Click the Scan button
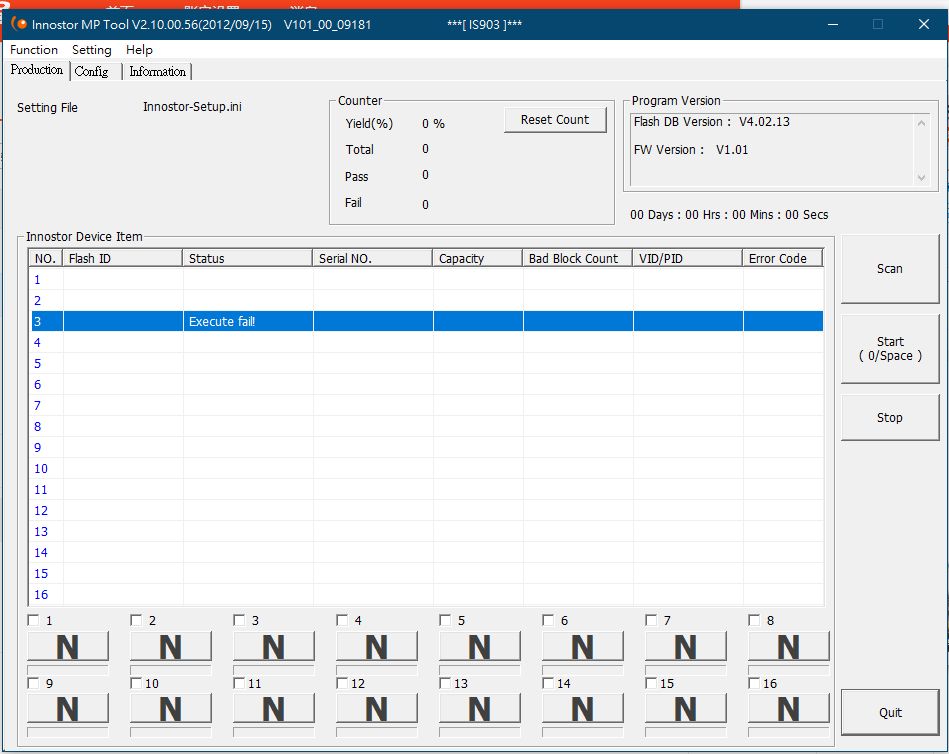Image resolution: width=949 pixels, height=754 pixels. 890,269
